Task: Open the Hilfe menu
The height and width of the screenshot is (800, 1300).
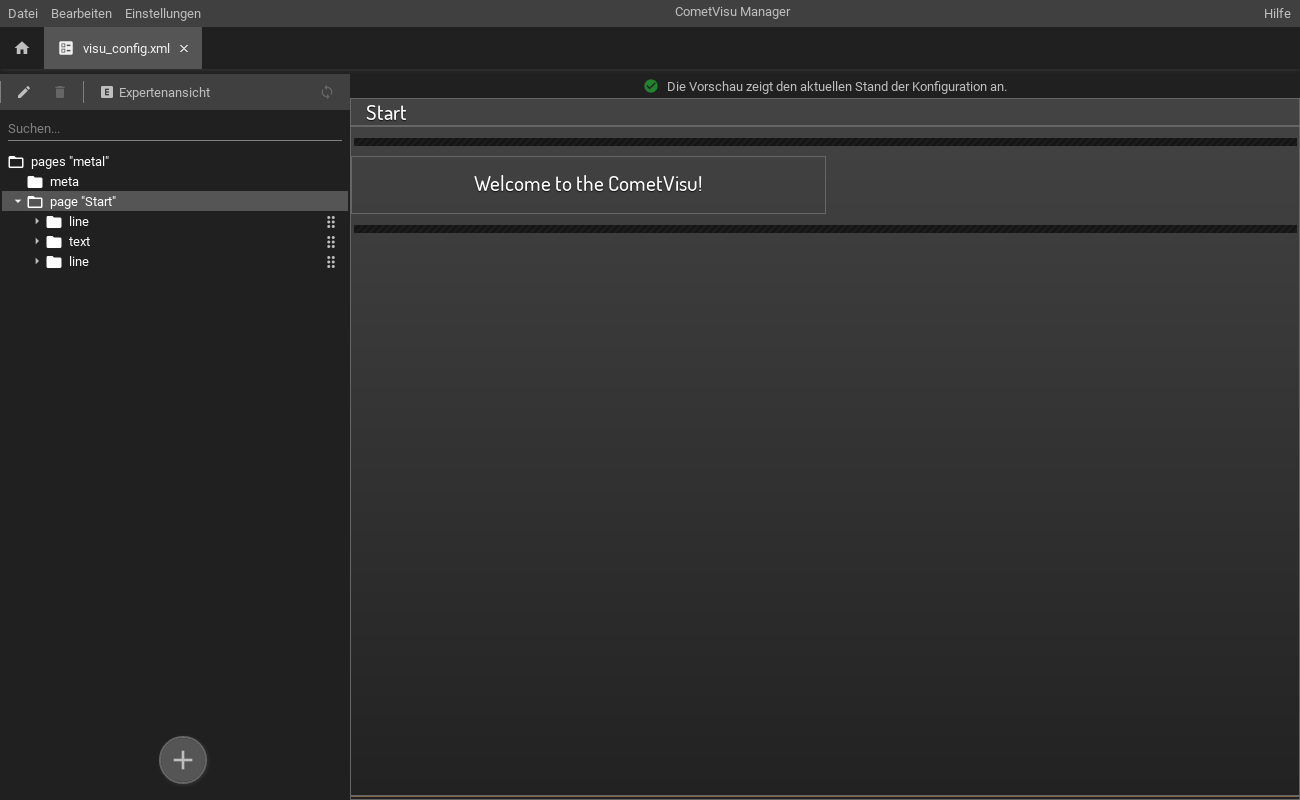Action: coord(1277,13)
